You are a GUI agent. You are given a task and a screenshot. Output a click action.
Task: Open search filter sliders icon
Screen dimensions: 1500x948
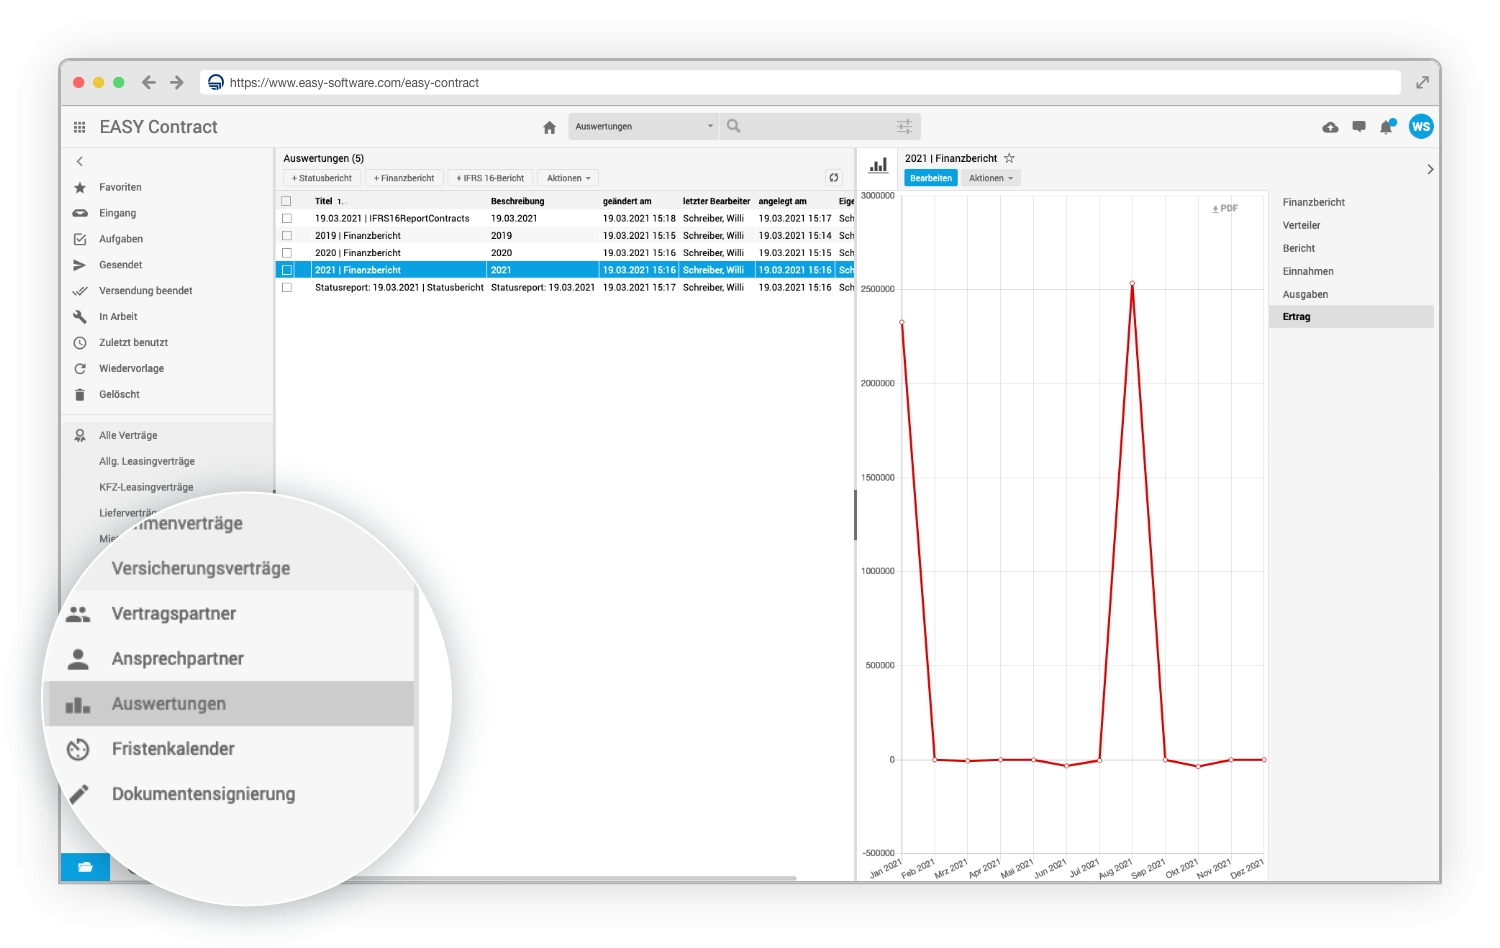coord(904,126)
